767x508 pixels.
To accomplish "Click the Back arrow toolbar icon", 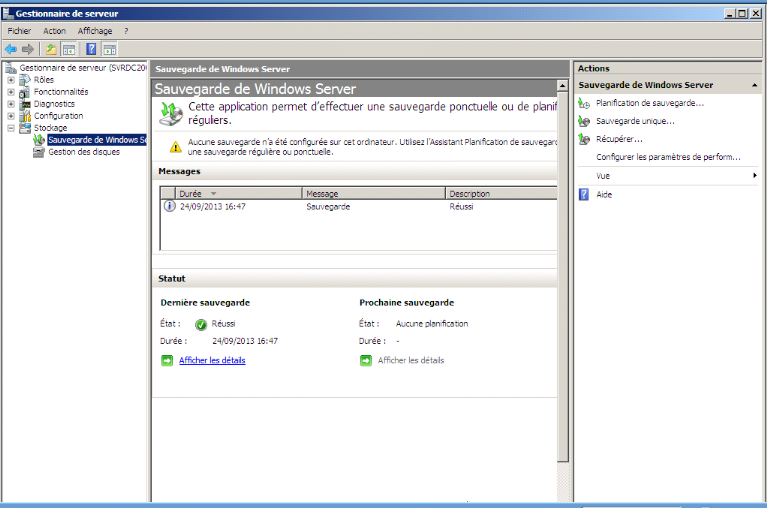I will tap(11, 49).
